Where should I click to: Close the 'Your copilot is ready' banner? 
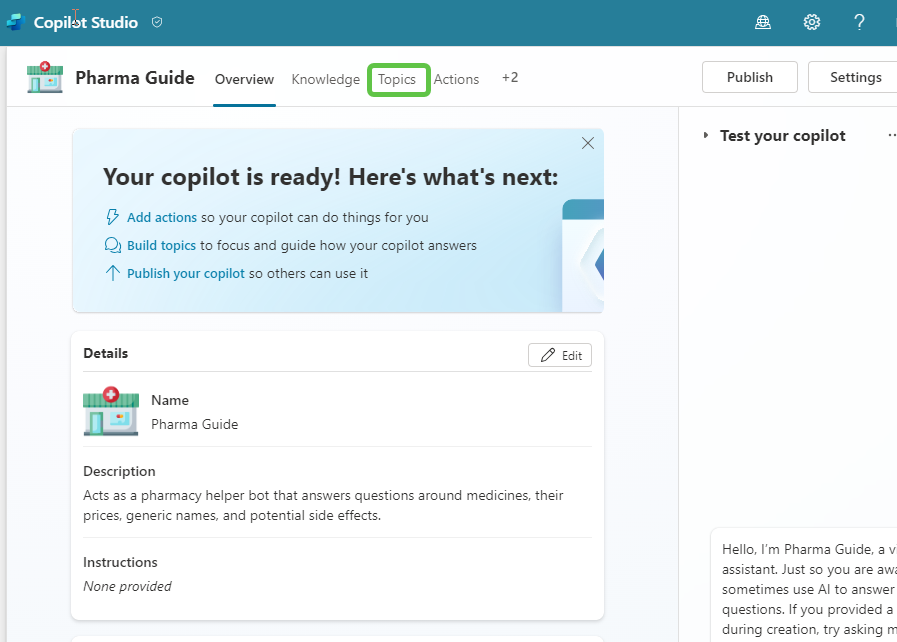[588, 143]
